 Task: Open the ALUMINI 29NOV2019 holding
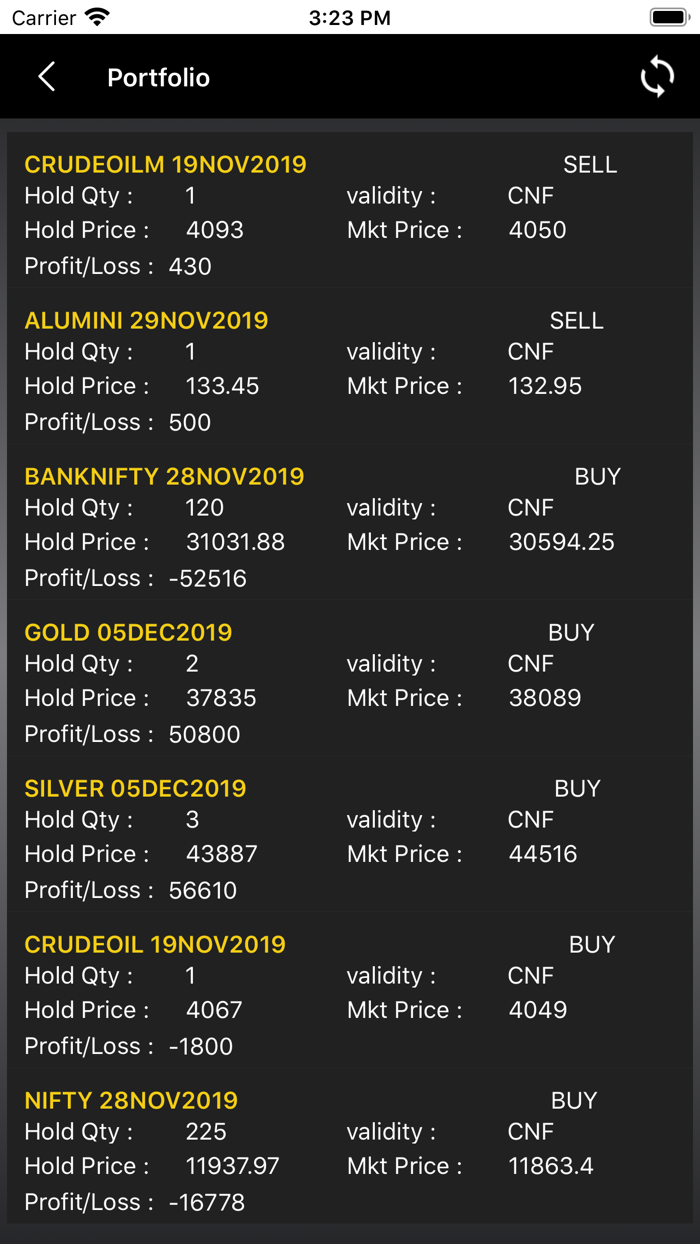tap(146, 320)
